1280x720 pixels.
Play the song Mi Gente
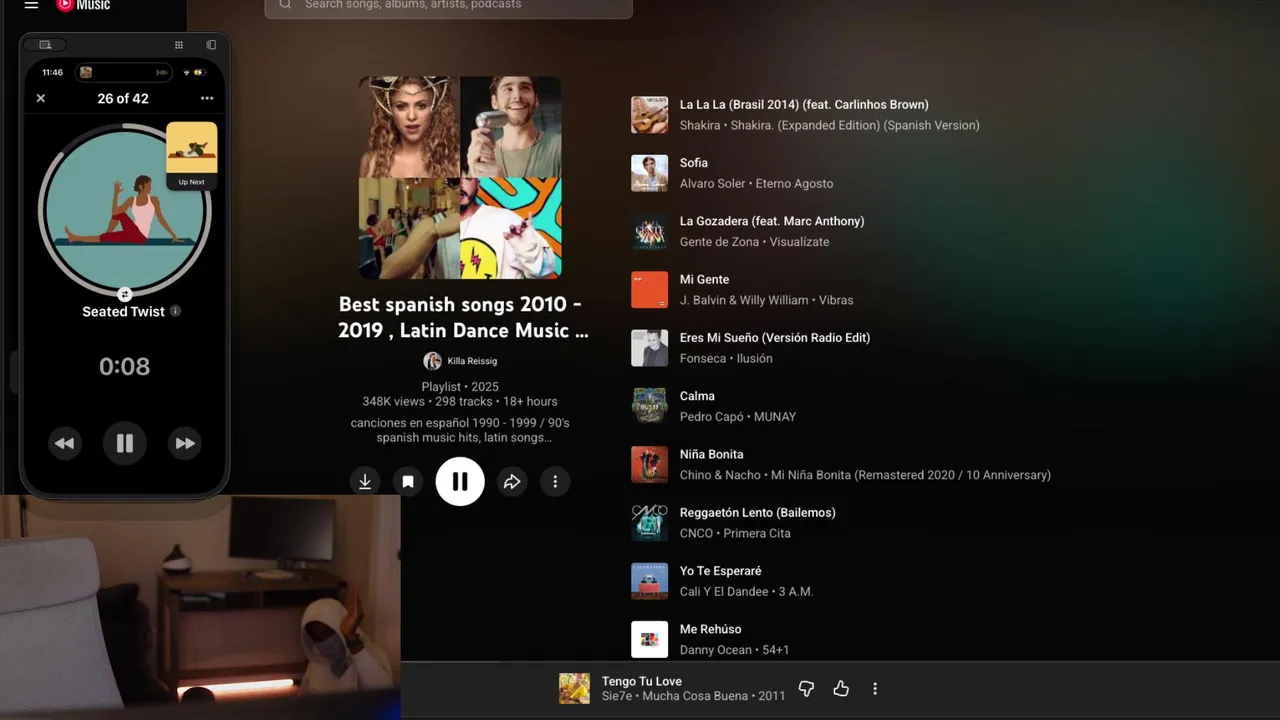click(x=705, y=279)
